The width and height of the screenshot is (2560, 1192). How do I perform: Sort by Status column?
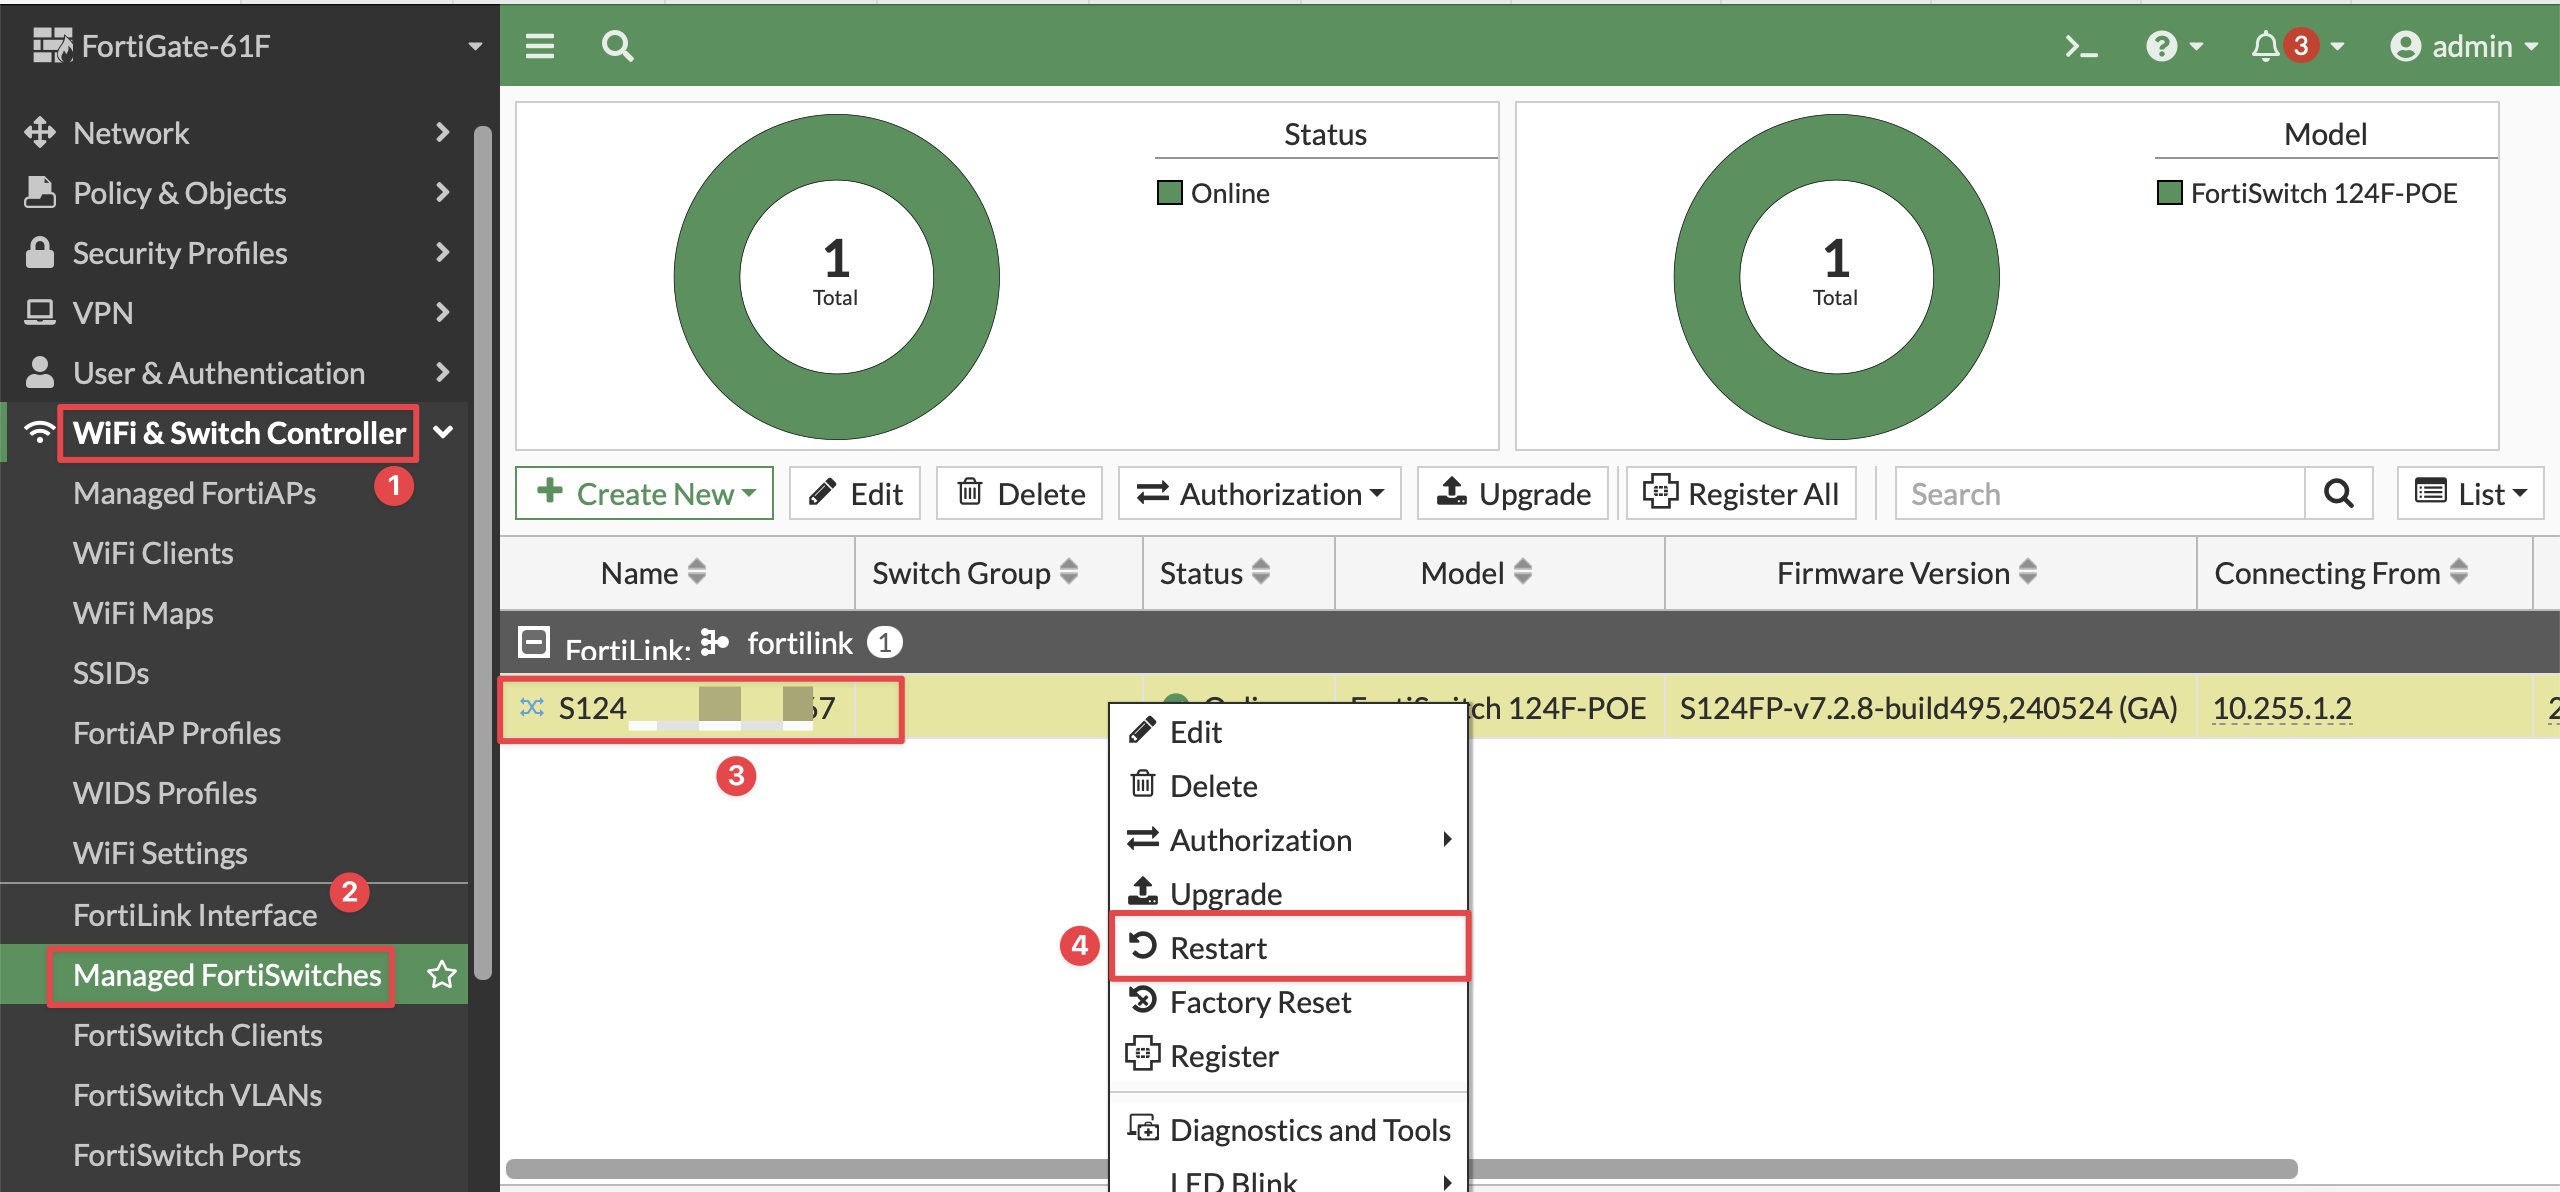(x=1215, y=573)
